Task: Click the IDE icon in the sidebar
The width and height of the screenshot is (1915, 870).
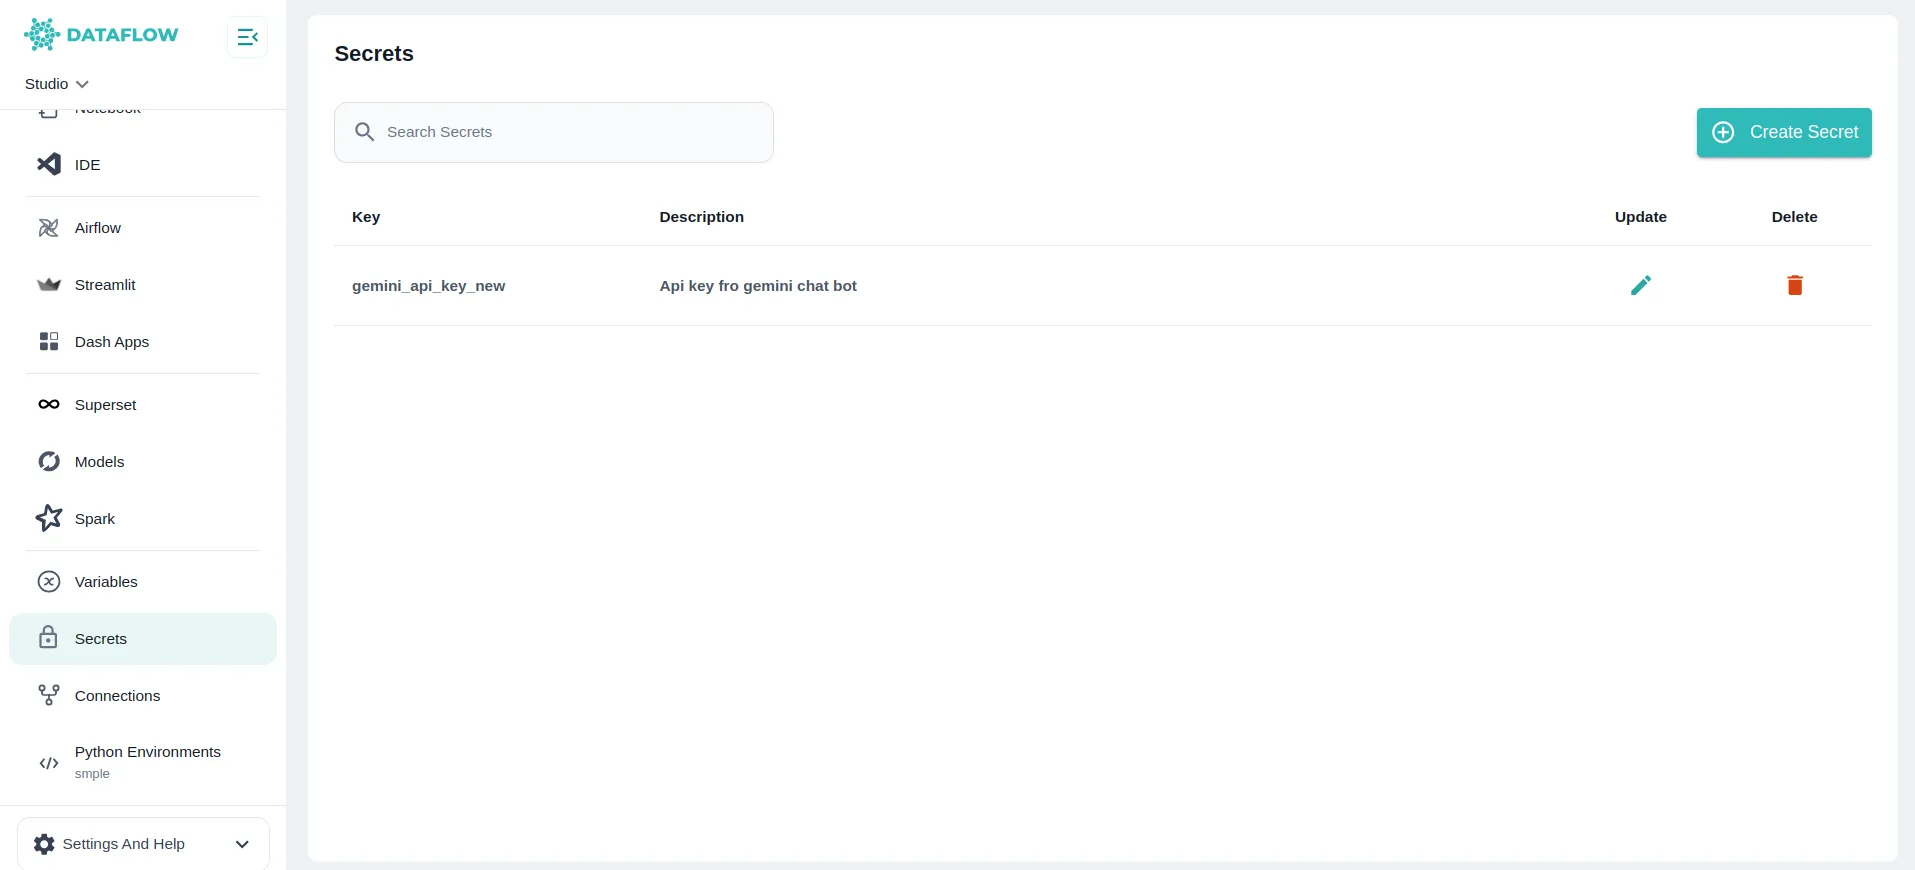Action: [48, 164]
